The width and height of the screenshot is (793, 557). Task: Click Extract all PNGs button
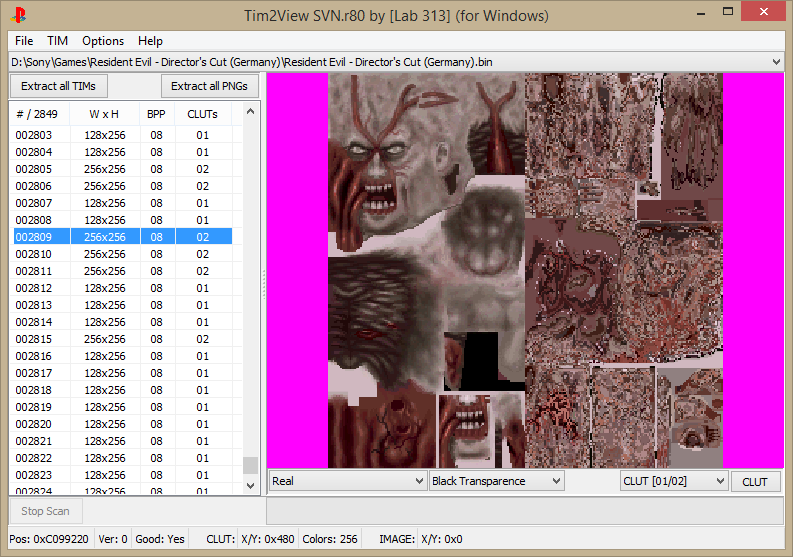(x=210, y=86)
